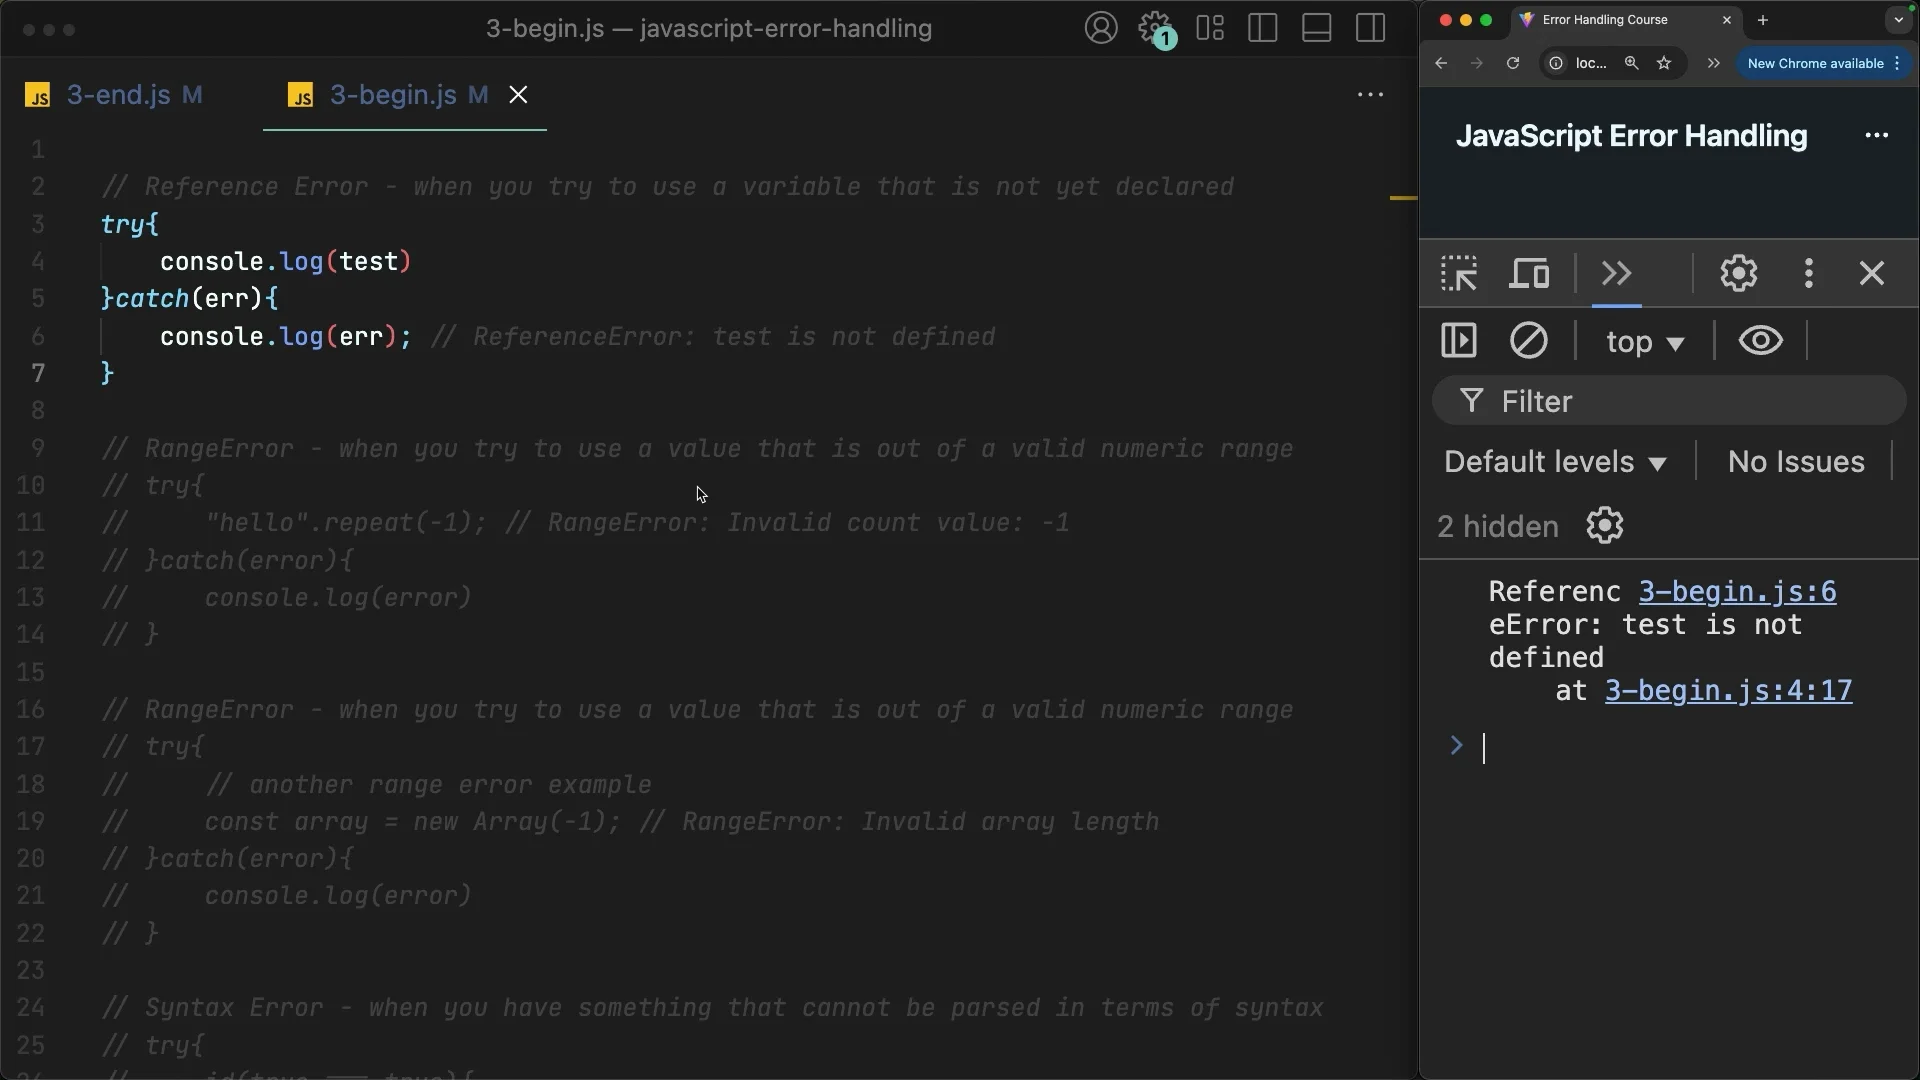
Task: Toggle the primary side bar layout icon
Action: coord(1263,28)
